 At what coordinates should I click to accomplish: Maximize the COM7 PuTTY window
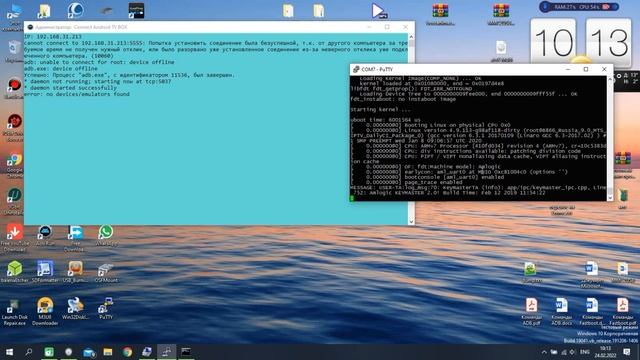586,69
